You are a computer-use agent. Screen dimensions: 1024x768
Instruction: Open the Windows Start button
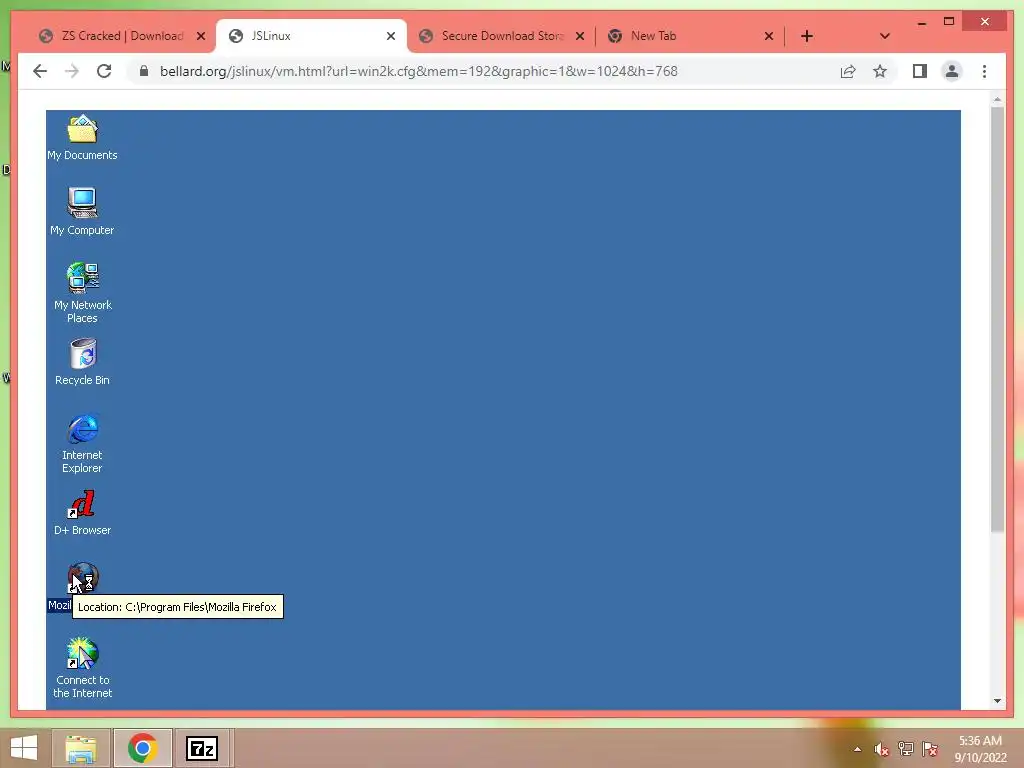pos(24,748)
